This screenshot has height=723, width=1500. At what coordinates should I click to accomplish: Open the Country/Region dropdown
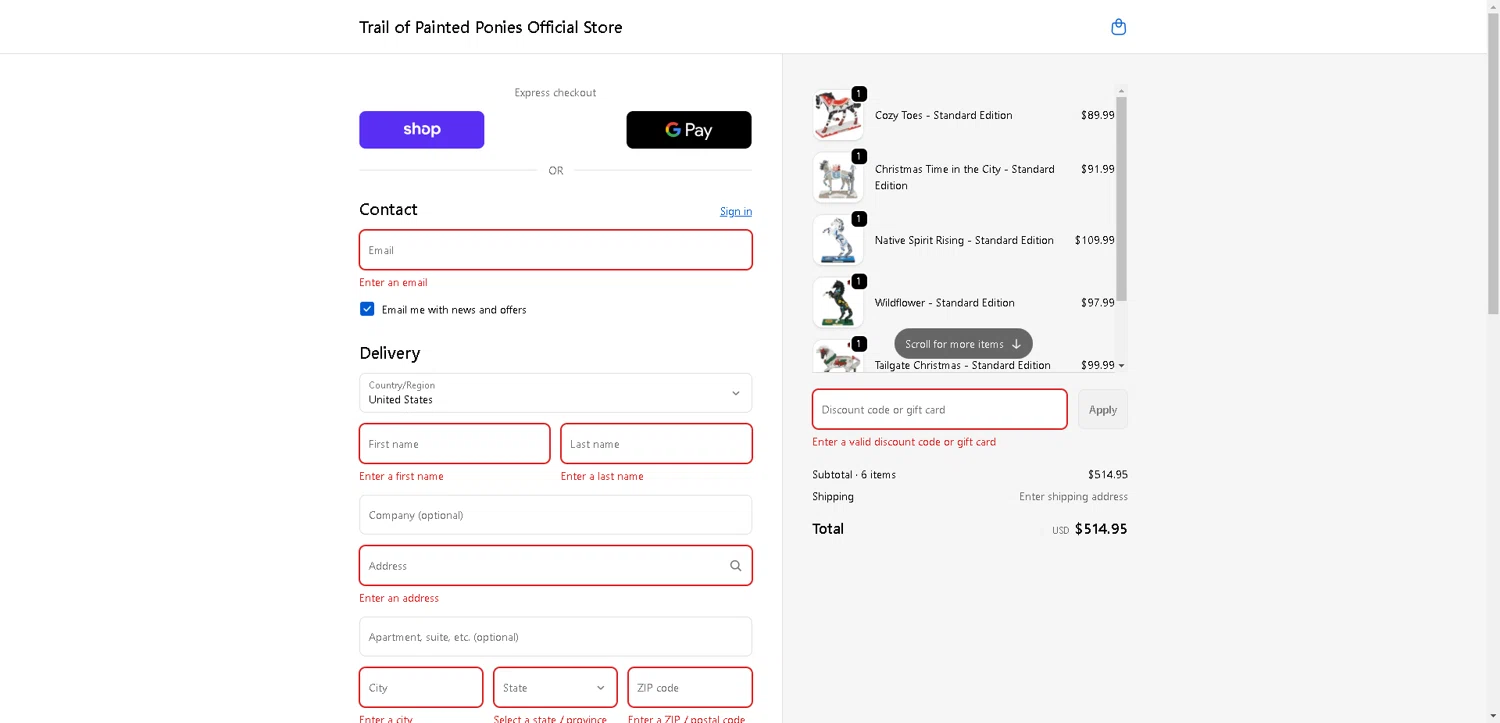556,393
